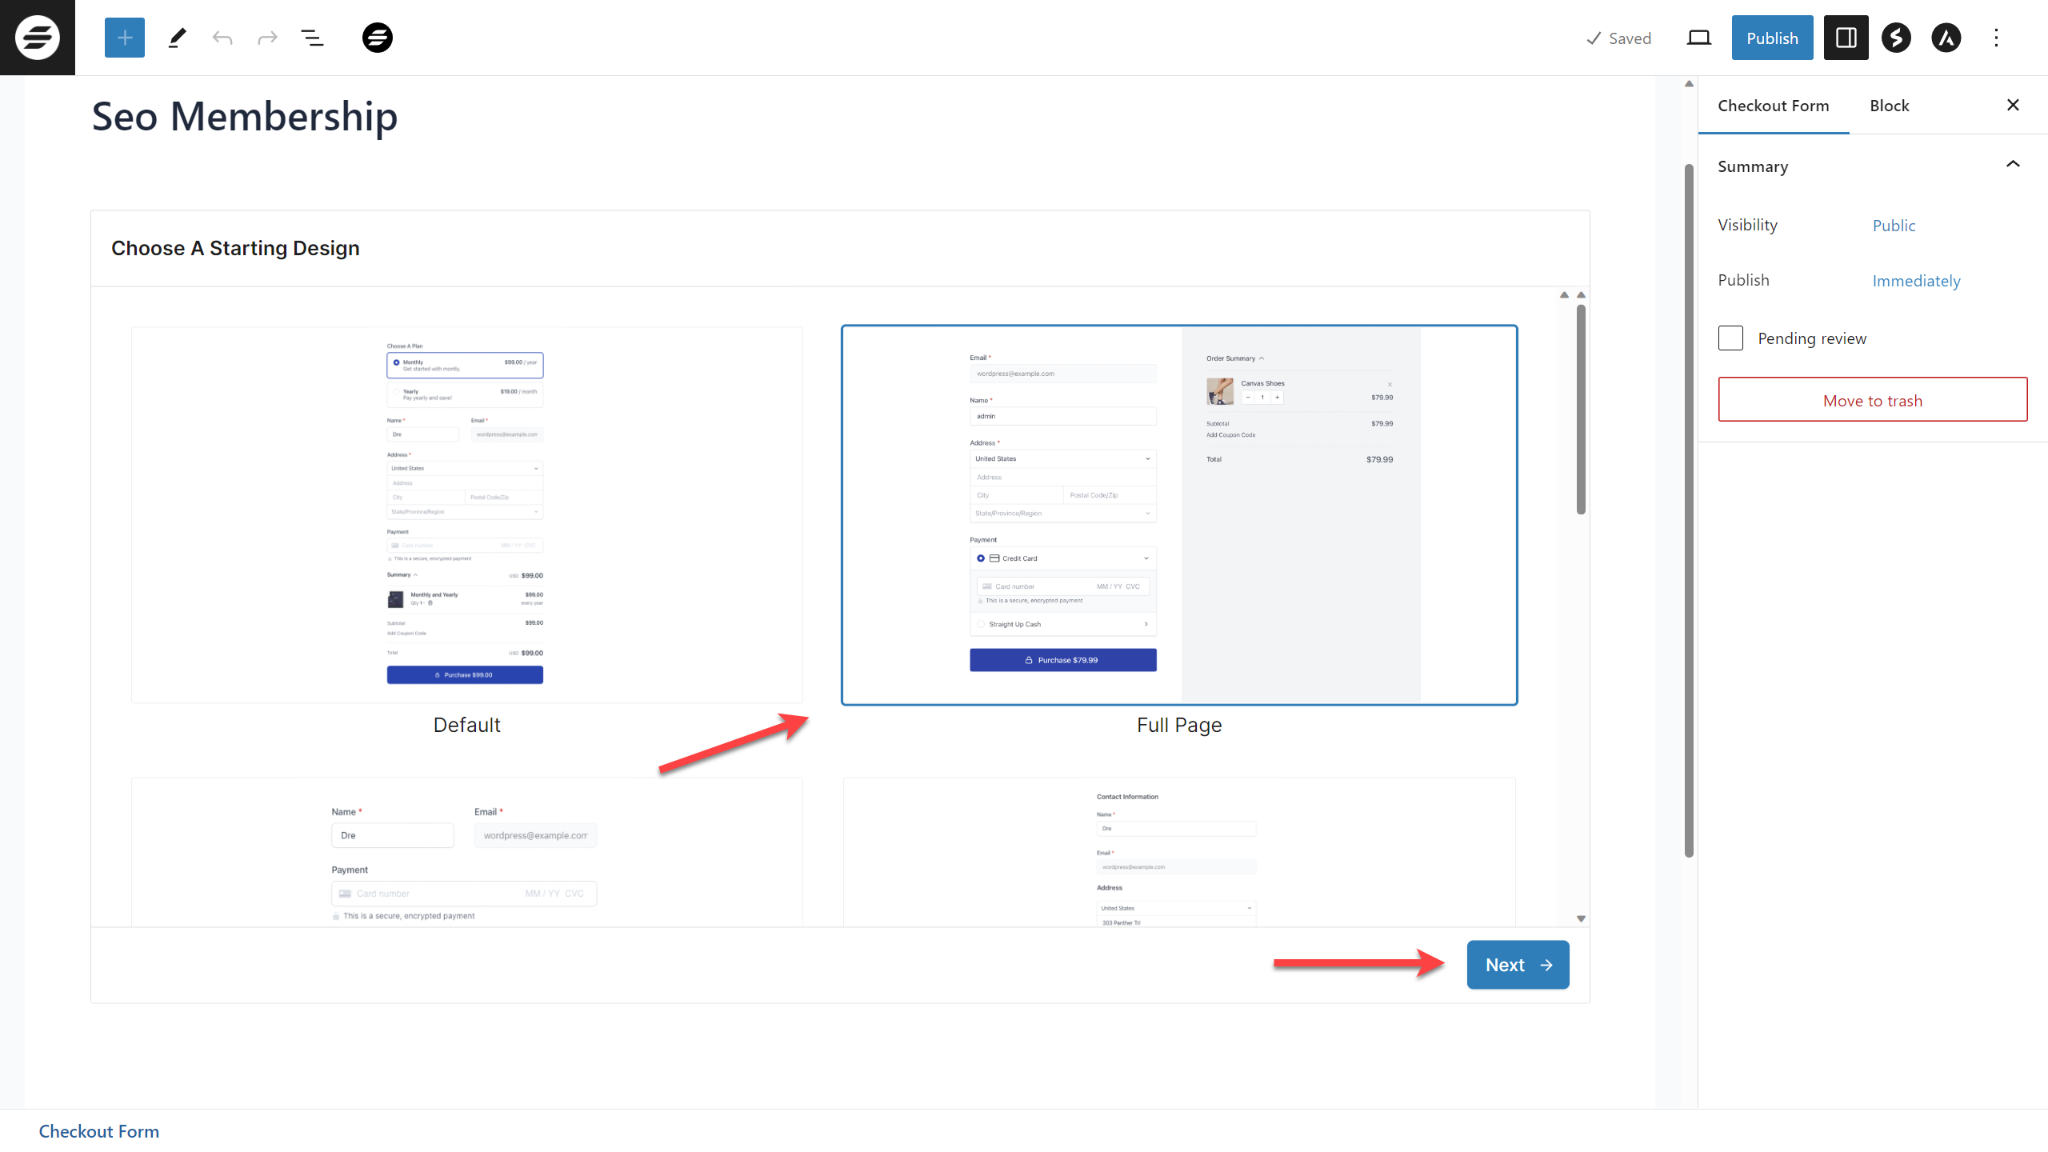Switch to the Block tab in the sidebar
Screen dimensions: 2048x1152
tap(1889, 105)
